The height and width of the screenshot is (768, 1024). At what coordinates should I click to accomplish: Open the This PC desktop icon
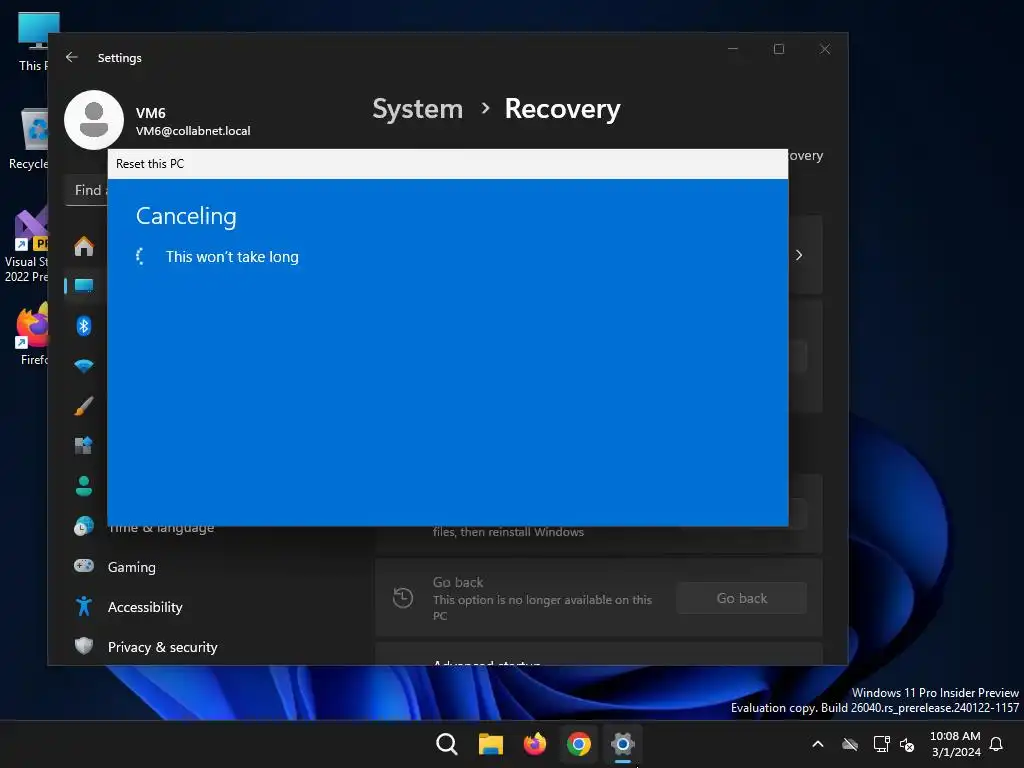[33, 42]
